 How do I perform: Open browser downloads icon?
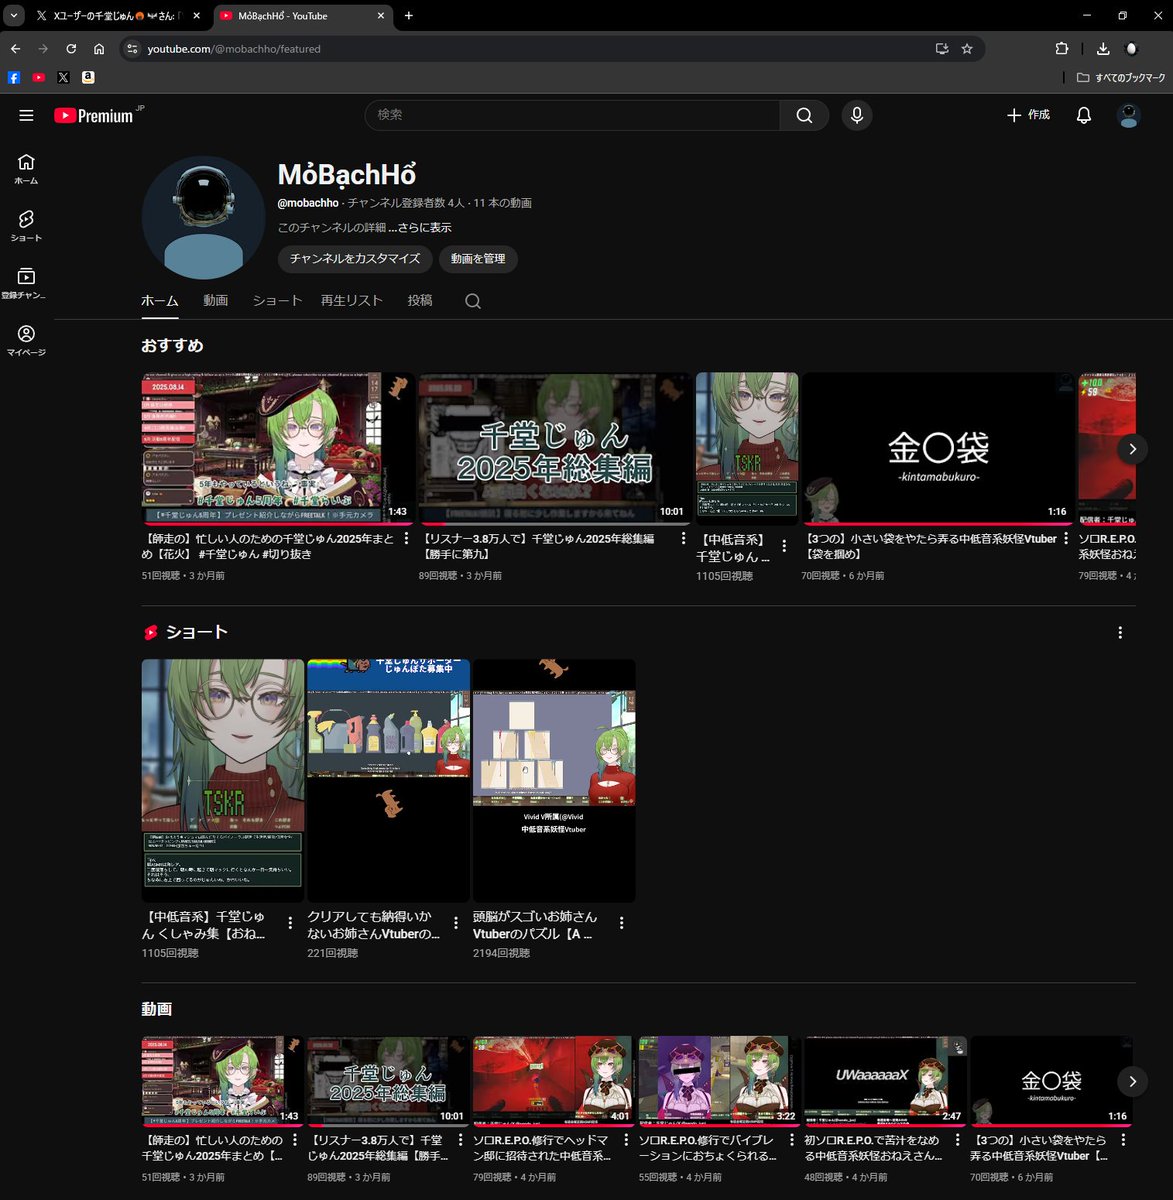1103,48
